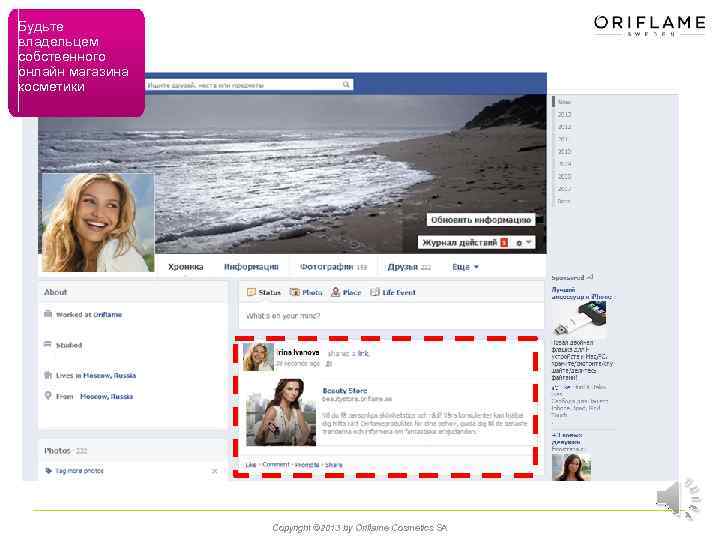Viewport: 720px width, 540px height.
Task: Click the Photos section header
Action: (x=57, y=451)
